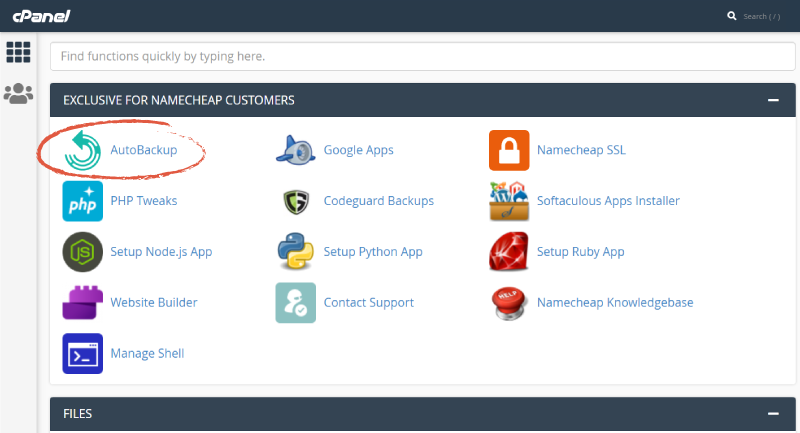Image resolution: width=800 pixels, height=433 pixels.
Task: Open the Website Builder link
Action: tap(154, 302)
